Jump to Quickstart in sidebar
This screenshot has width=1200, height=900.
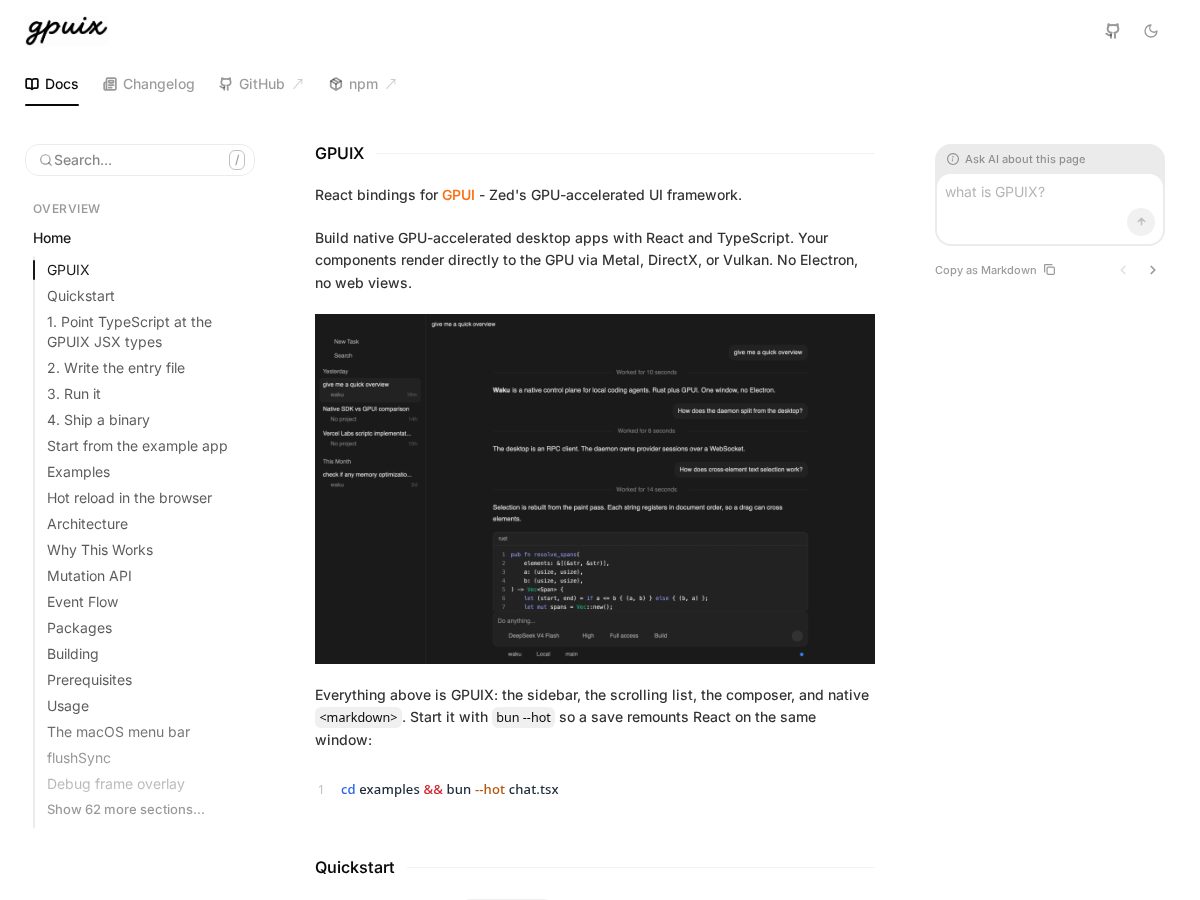tap(81, 296)
